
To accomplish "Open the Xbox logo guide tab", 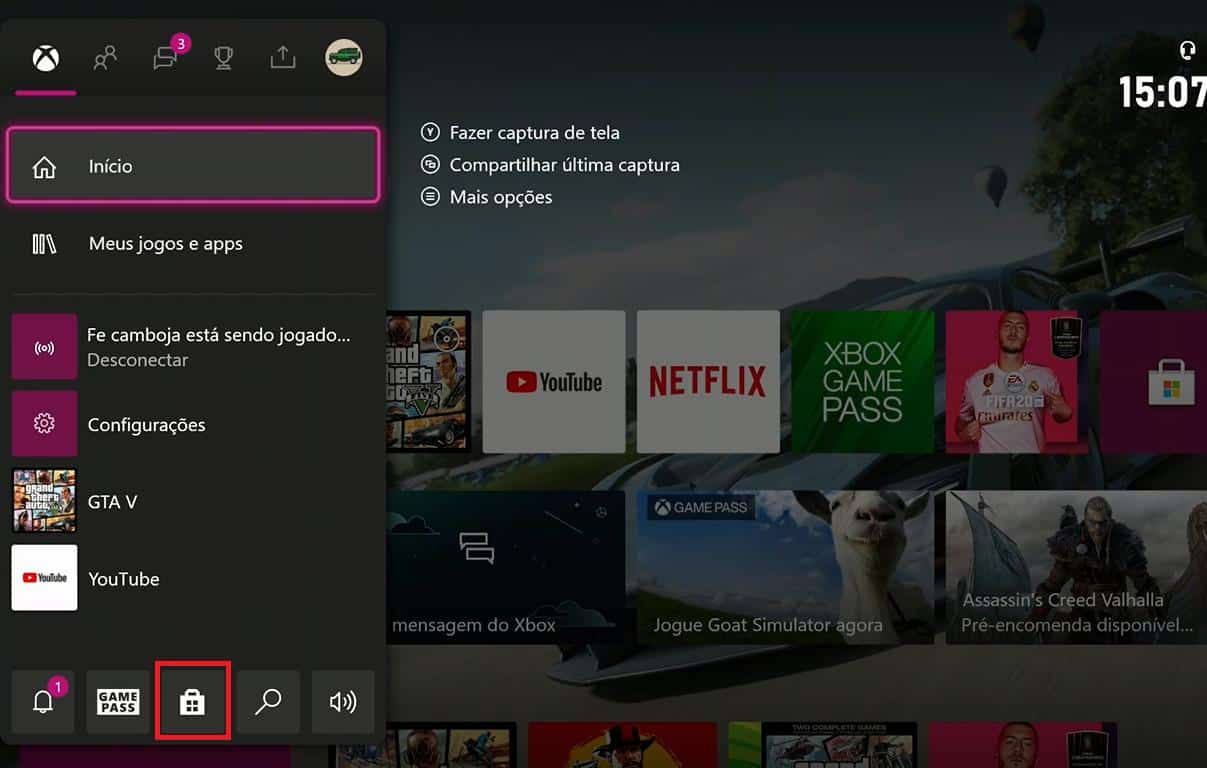I will pos(45,59).
